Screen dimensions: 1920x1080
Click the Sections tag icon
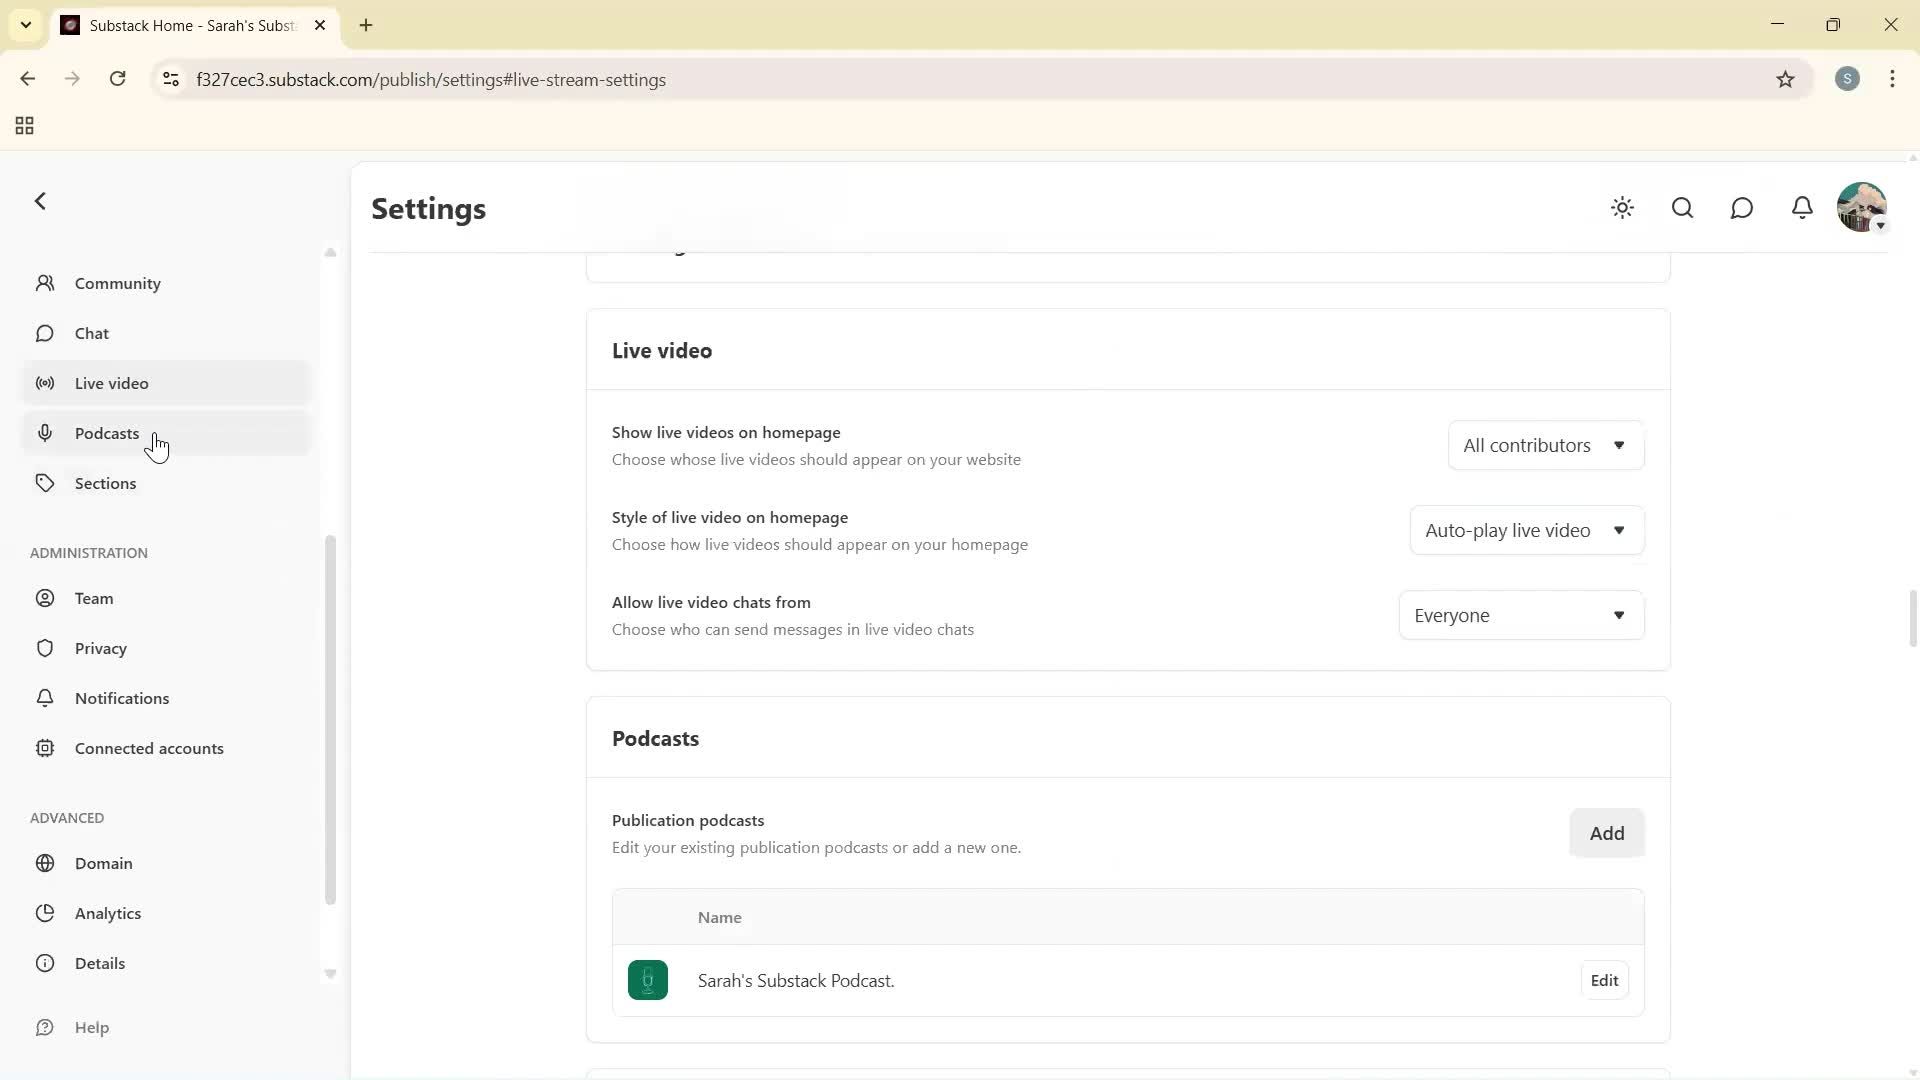pos(46,483)
